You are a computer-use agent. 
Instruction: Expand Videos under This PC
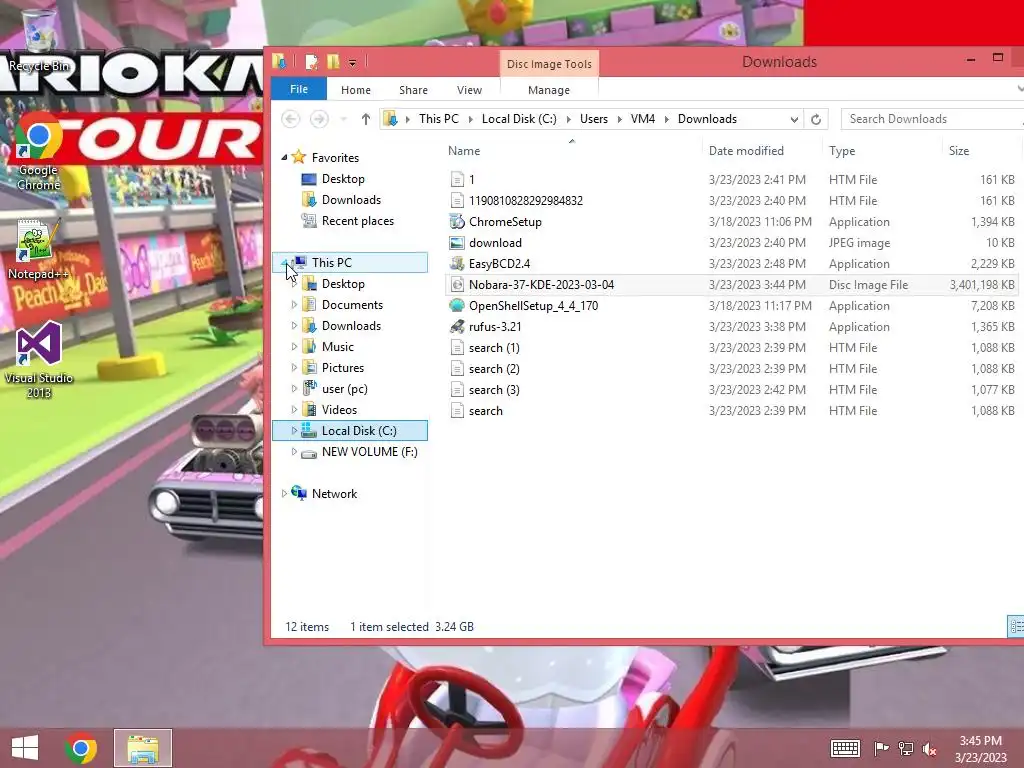tap(294, 409)
